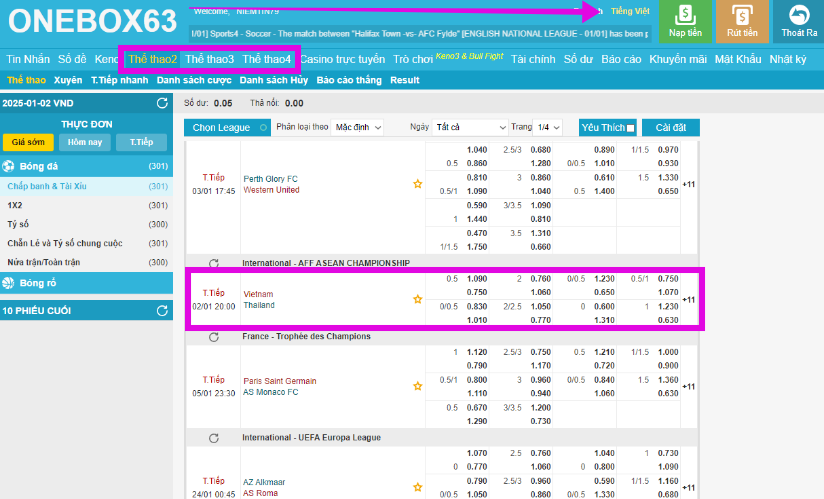The height and width of the screenshot is (499, 824).
Task: Open the Trò chơi menu
Action: coord(413,59)
